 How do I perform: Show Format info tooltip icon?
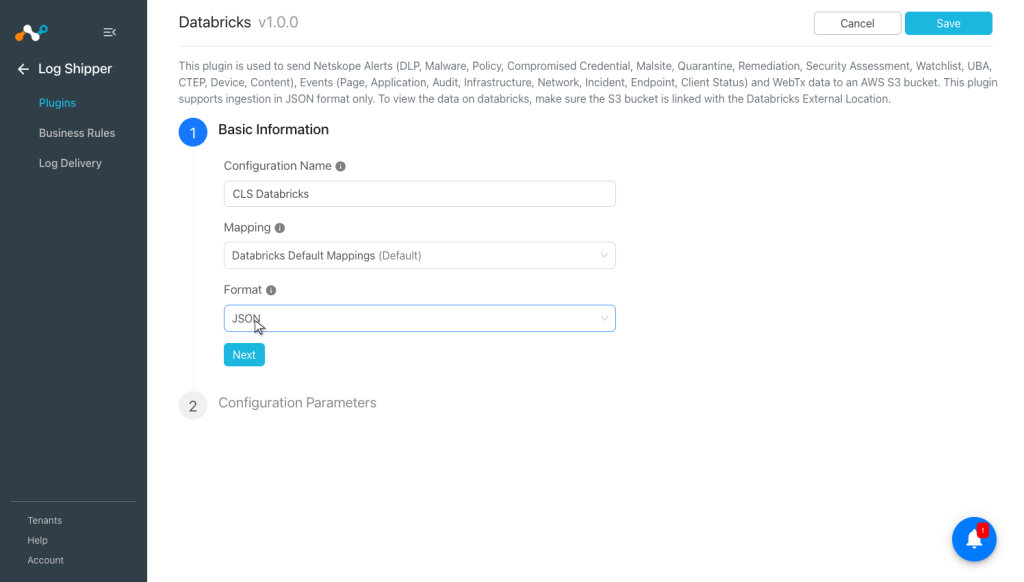(271, 290)
